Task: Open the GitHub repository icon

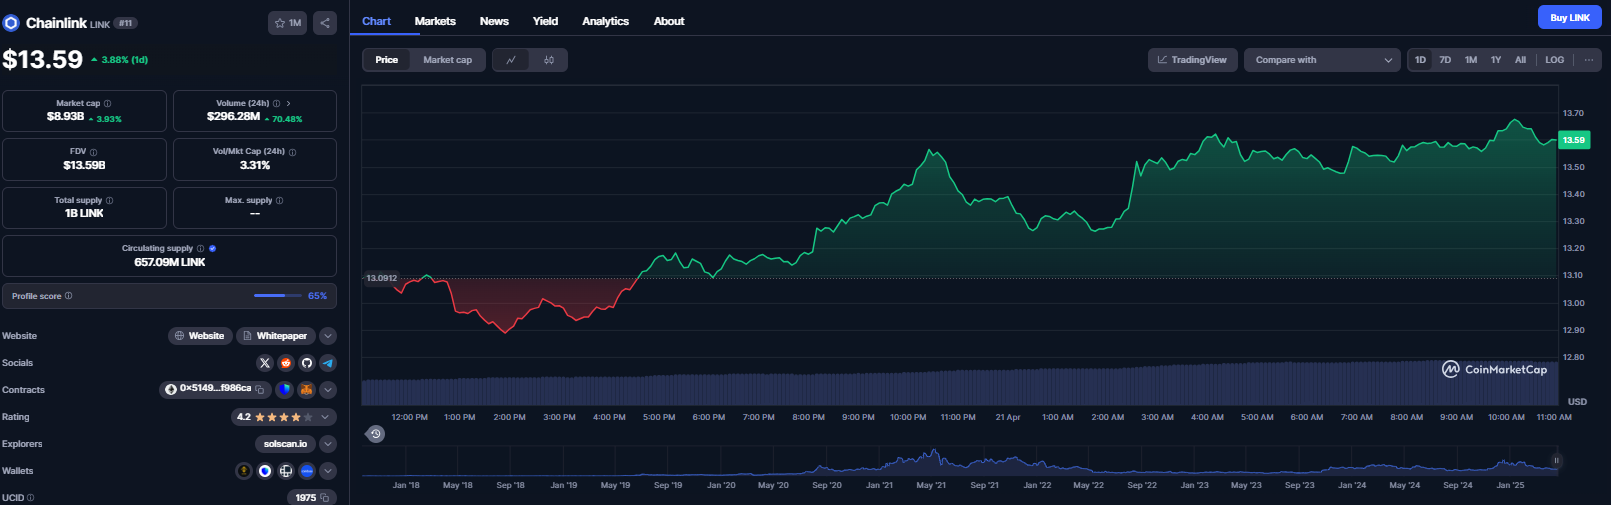Action: pyautogui.click(x=307, y=363)
